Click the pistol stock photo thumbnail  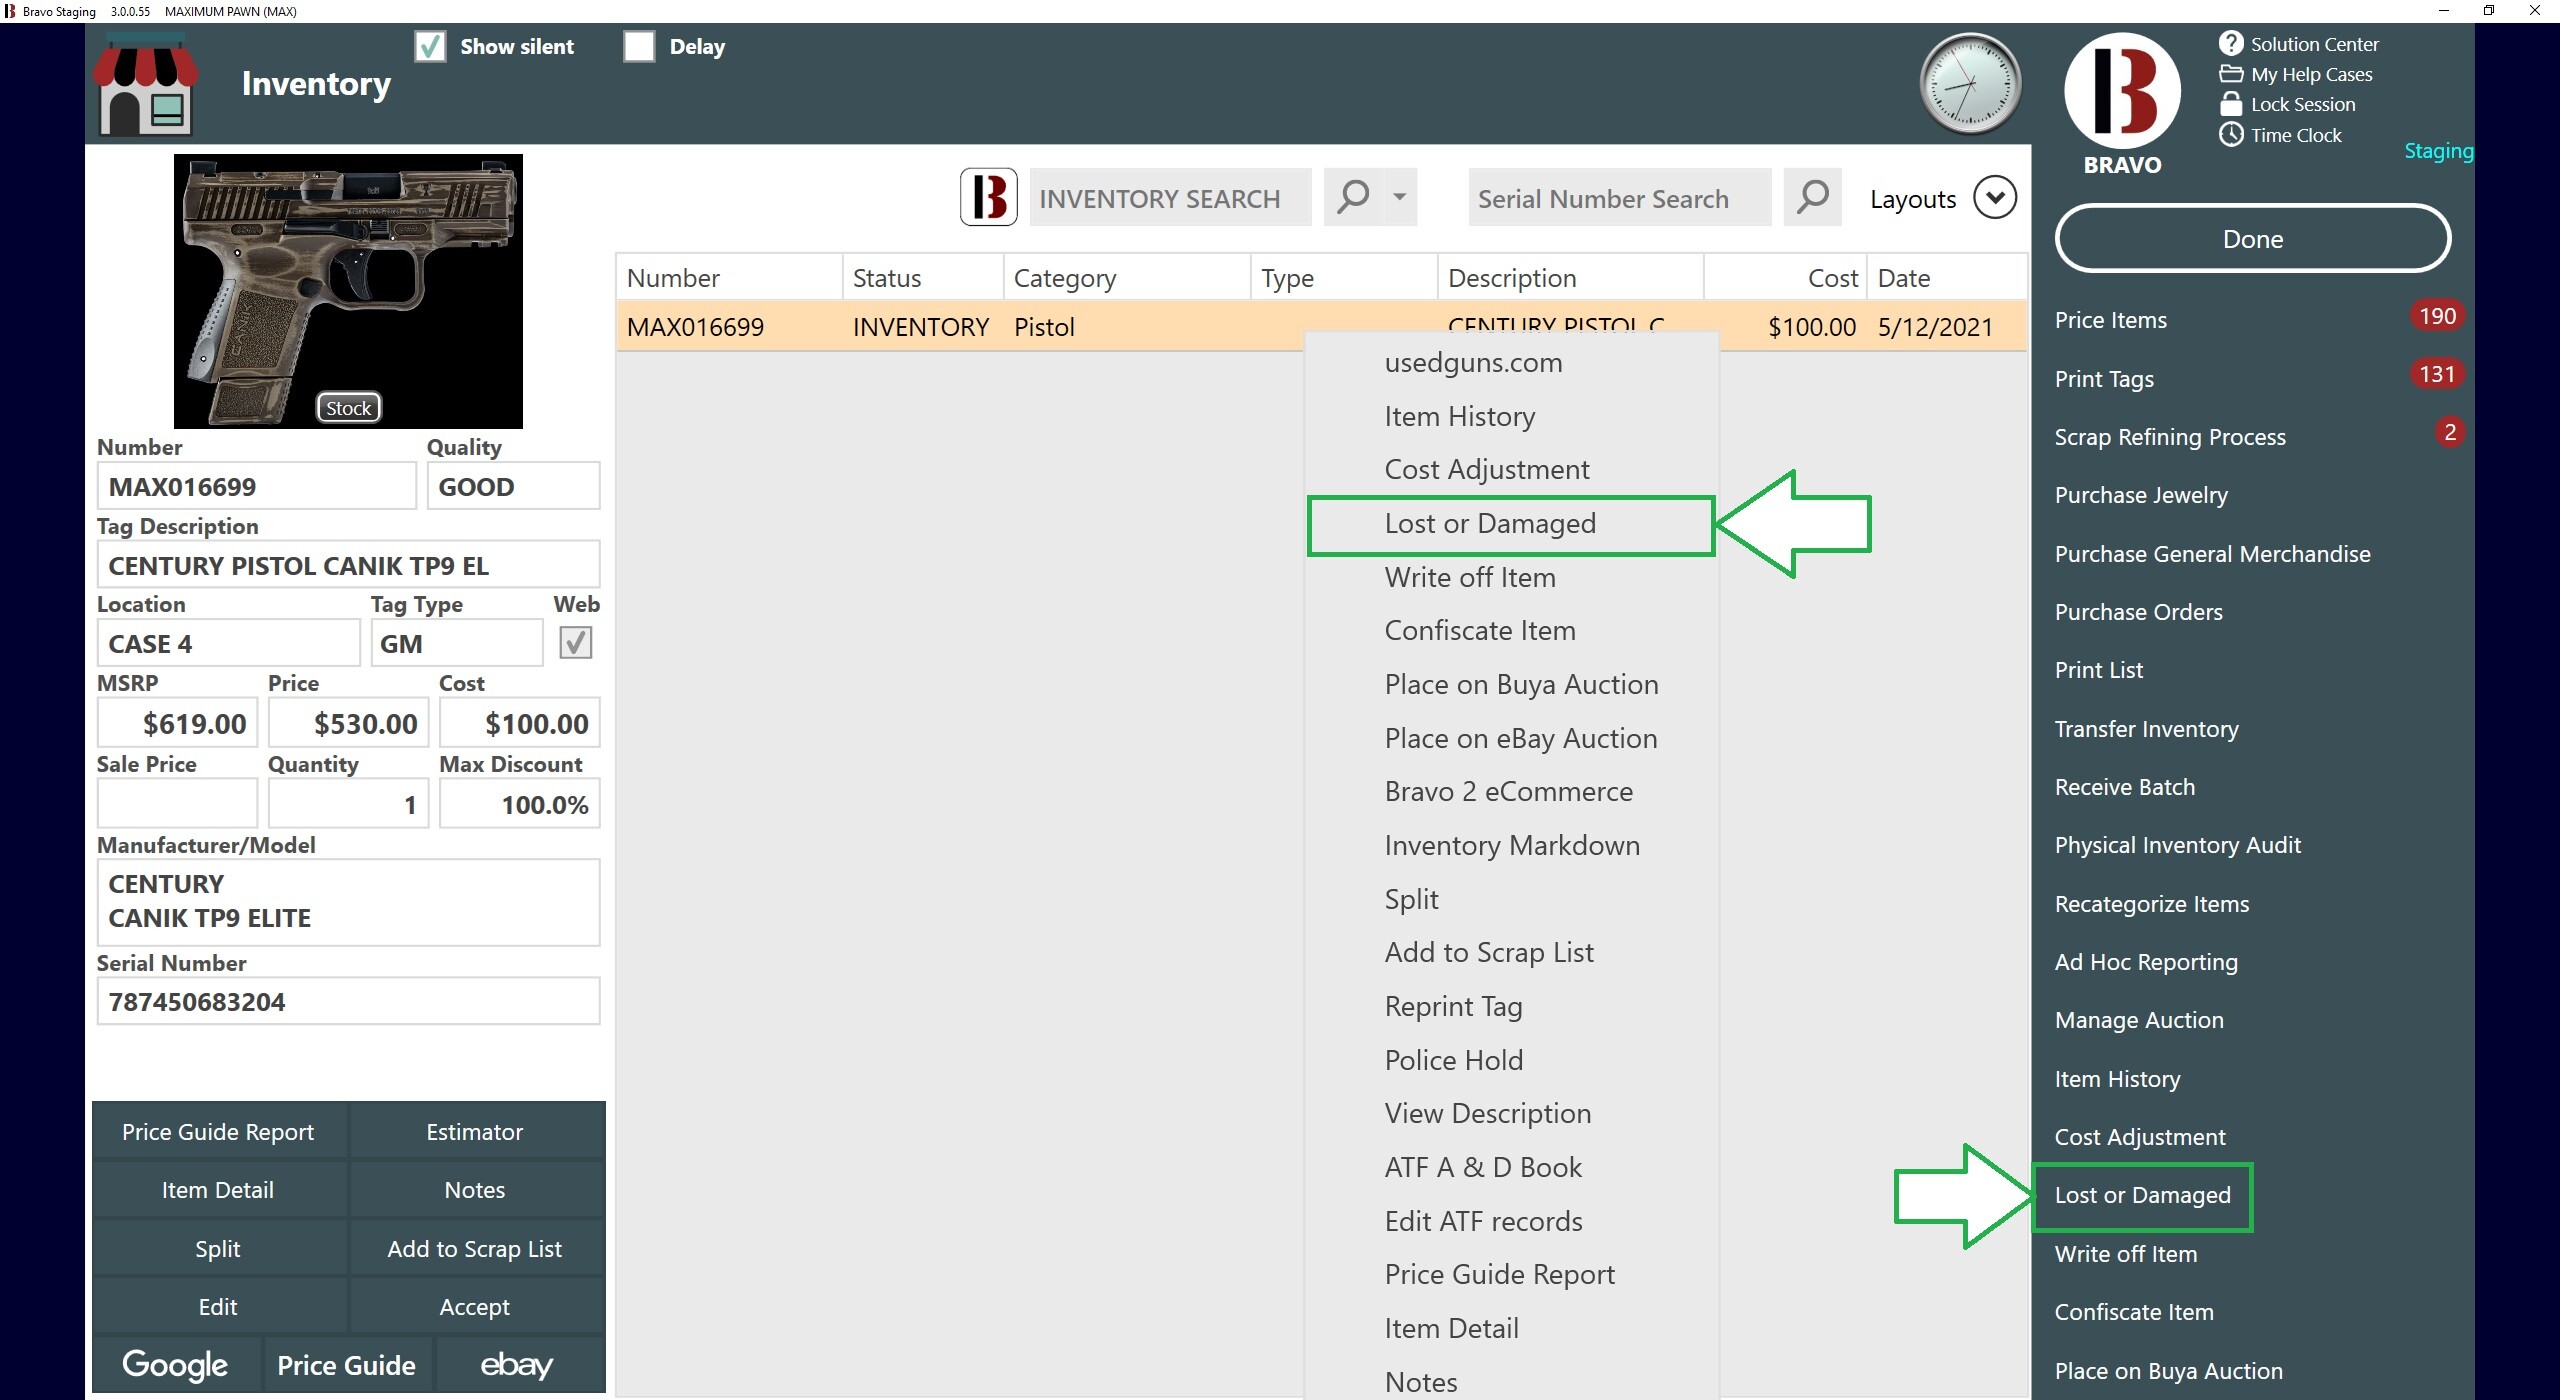(348, 291)
